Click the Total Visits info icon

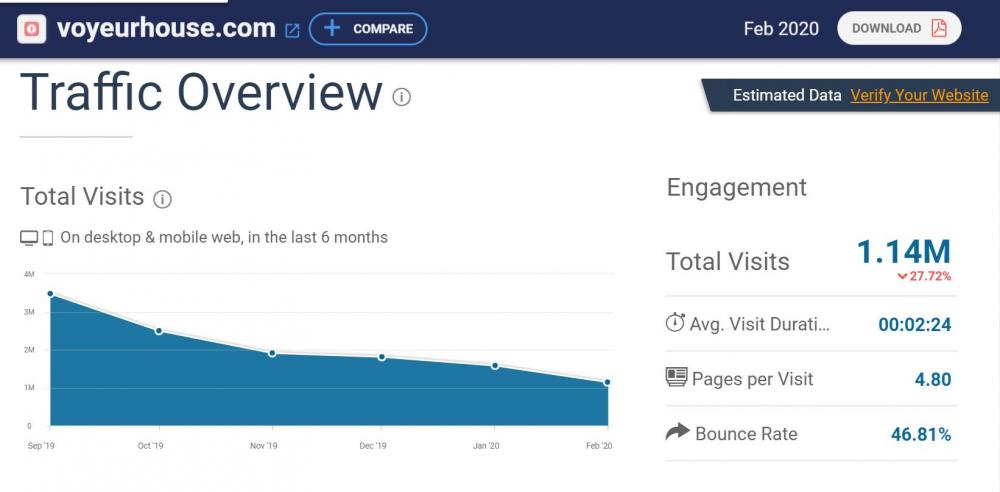[162, 199]
